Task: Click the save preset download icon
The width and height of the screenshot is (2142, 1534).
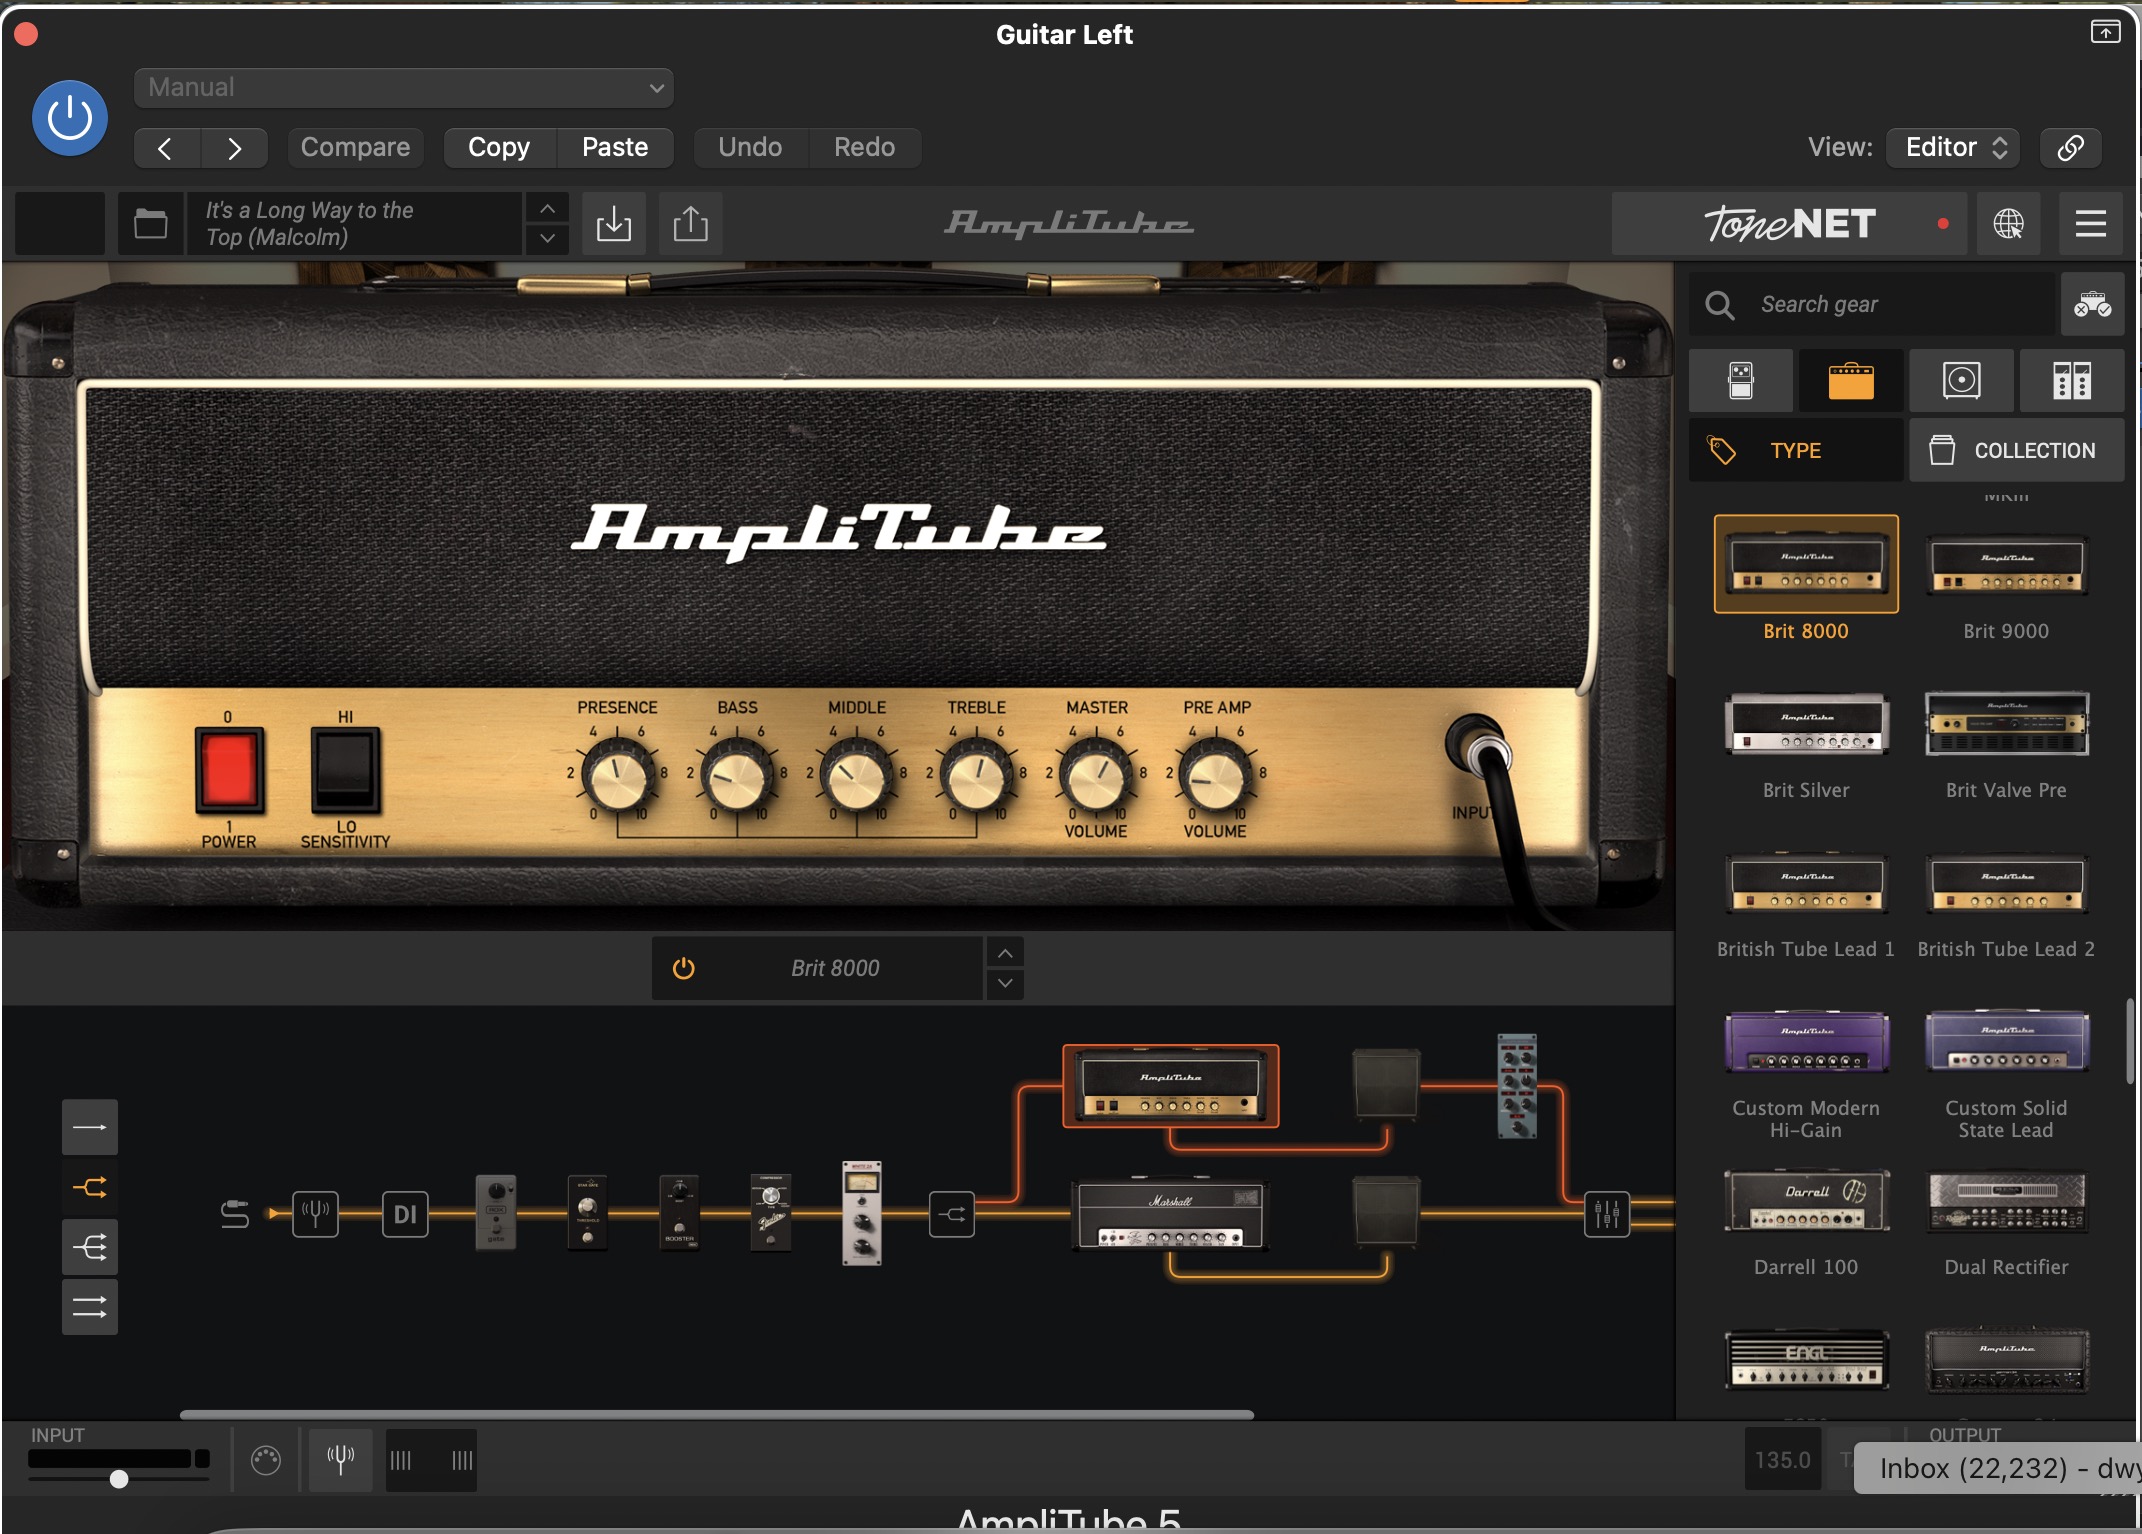Action: point(614,223)
